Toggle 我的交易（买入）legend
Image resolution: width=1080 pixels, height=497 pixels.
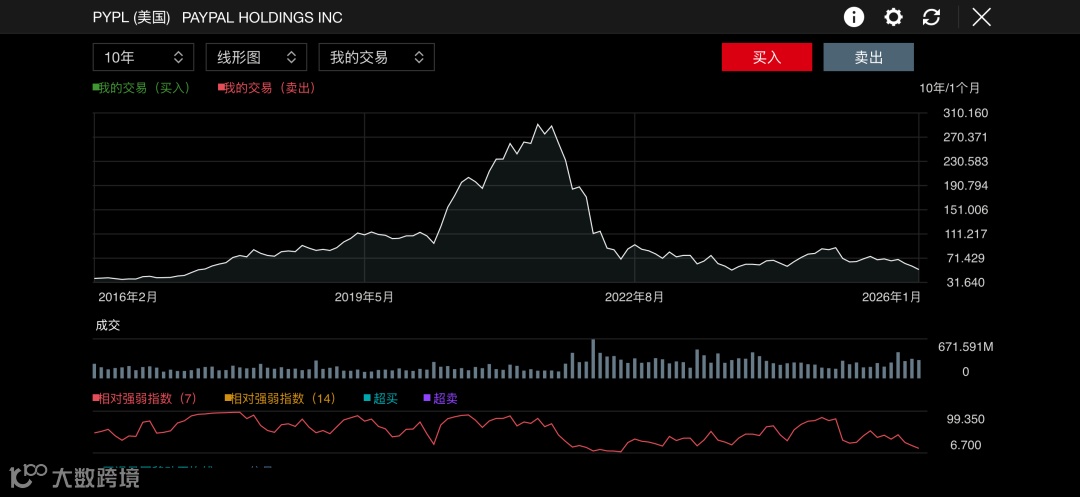click(141, 88)
